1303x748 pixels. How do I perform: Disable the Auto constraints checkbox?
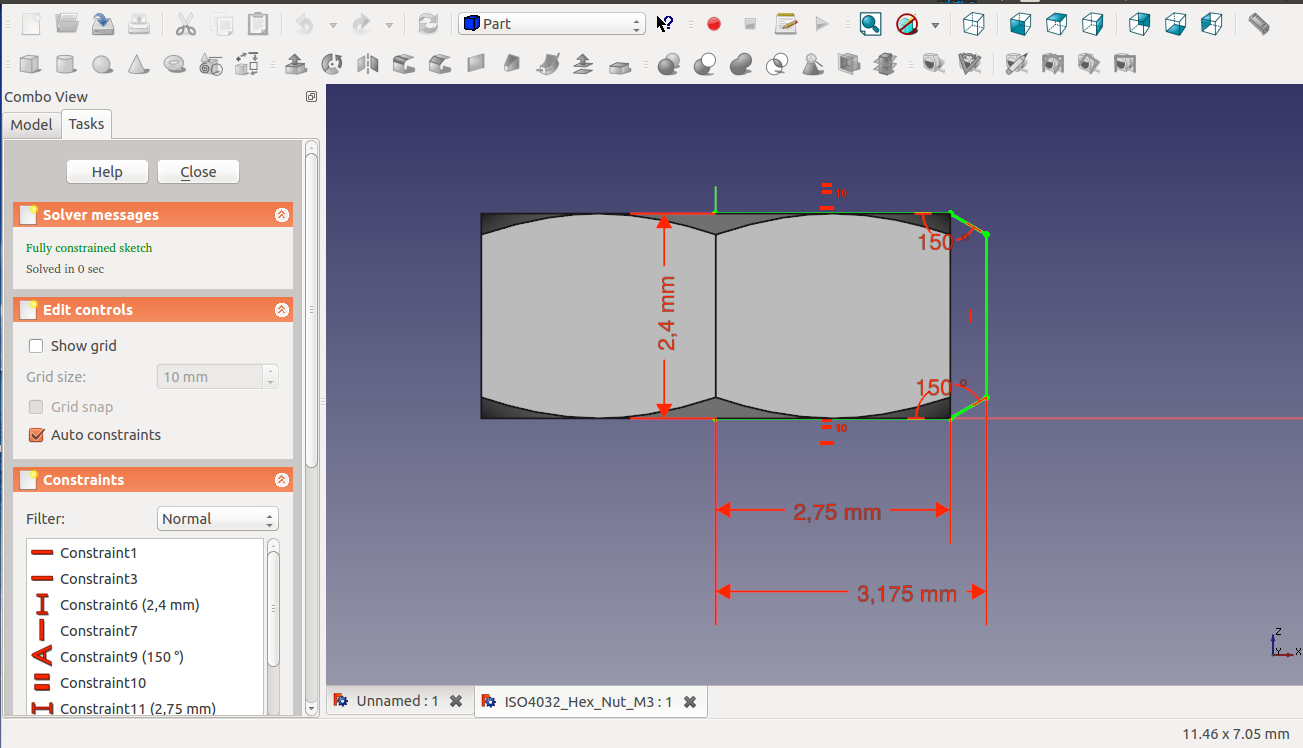pos(36,435)
